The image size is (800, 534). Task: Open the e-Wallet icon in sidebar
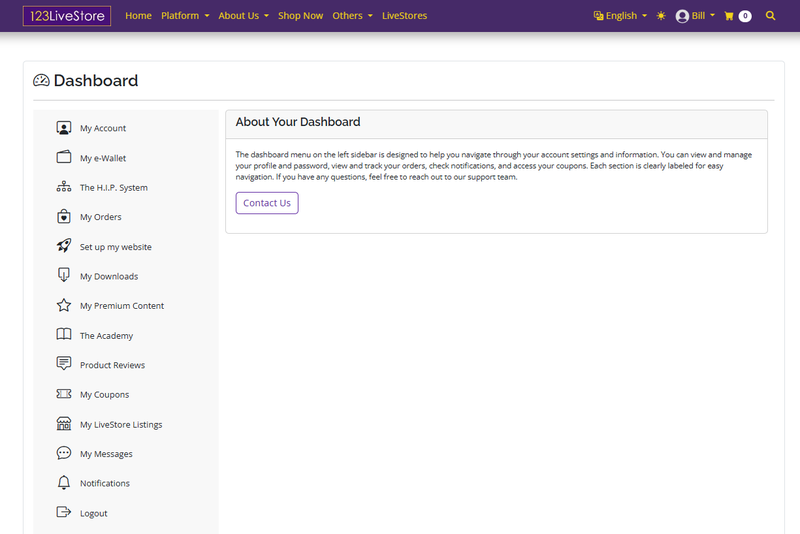point(64,158)
